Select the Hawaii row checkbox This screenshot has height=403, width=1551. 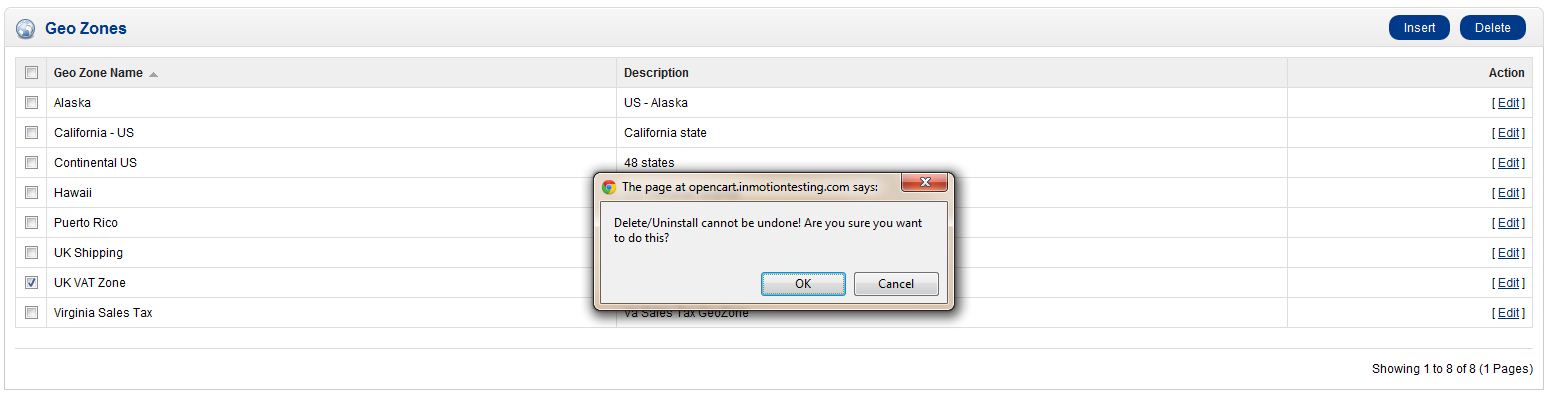(32, 193)
